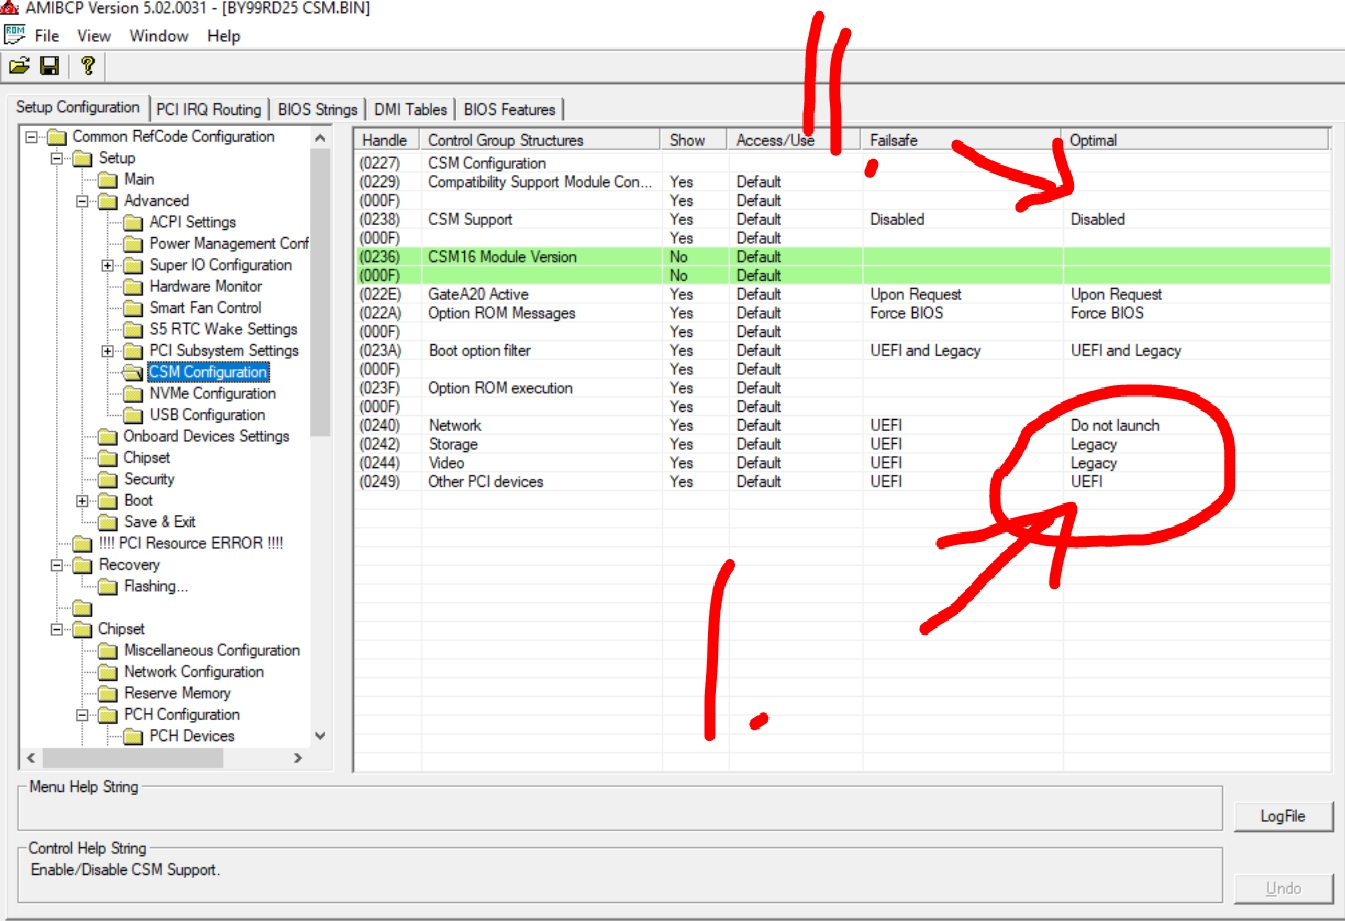Click the Optimal value for Network row
The image size is (1345, 921).
click(x=1115, y=426)
